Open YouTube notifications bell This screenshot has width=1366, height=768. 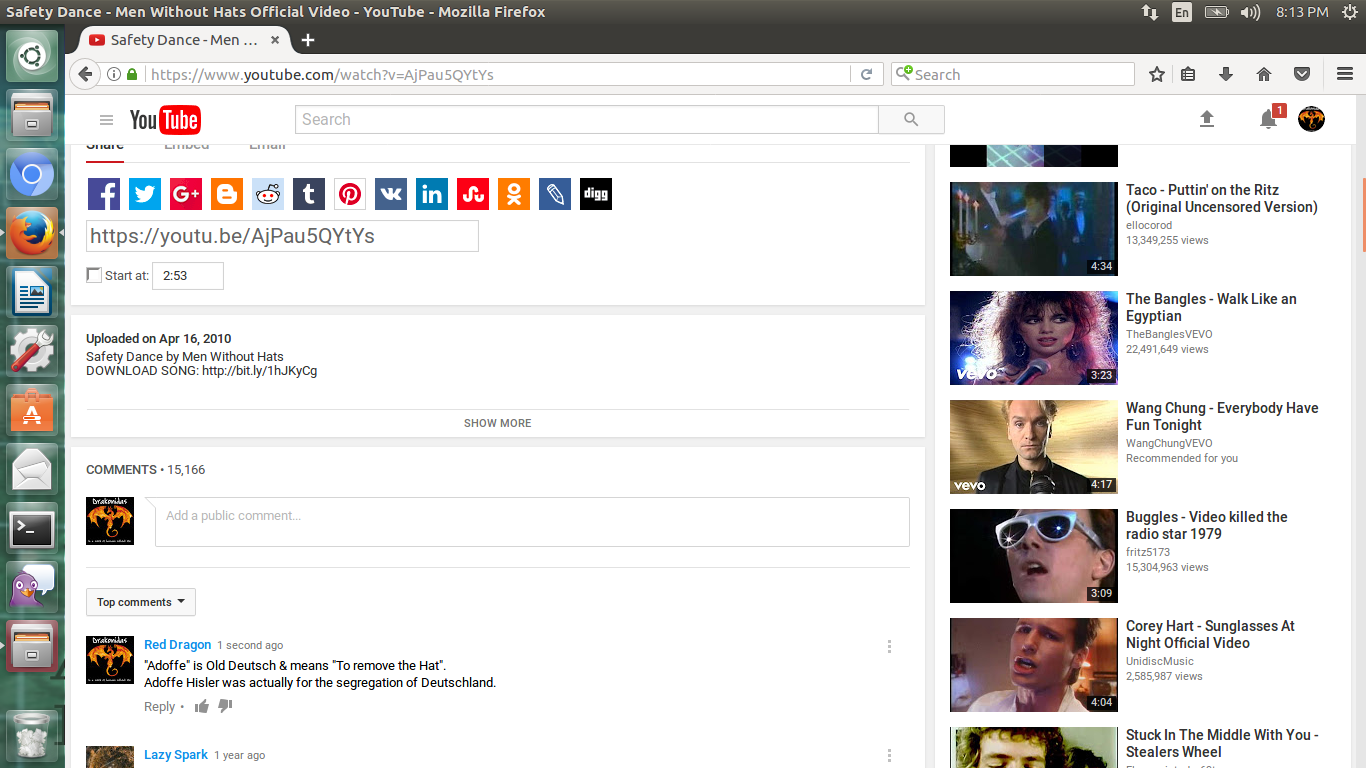tap(1268, 119)
